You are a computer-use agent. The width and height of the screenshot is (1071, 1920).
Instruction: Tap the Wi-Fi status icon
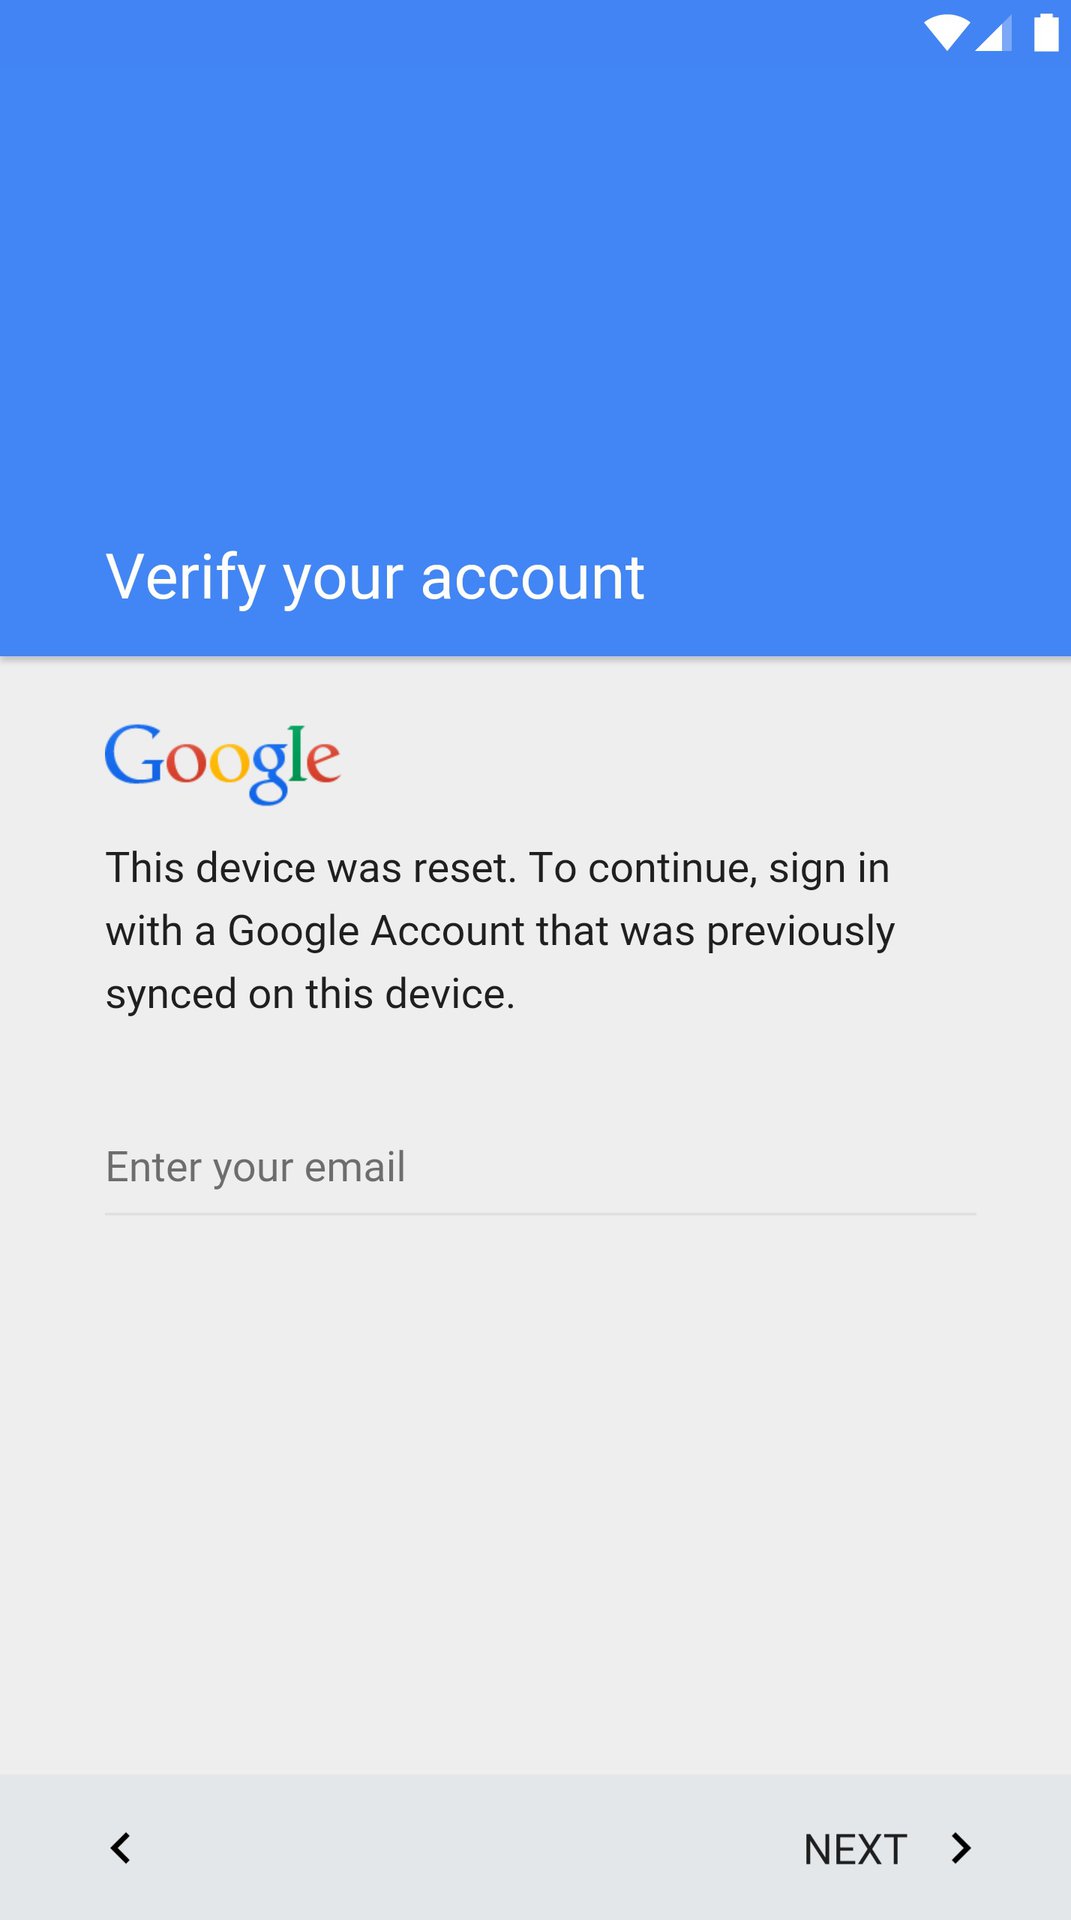945,32
